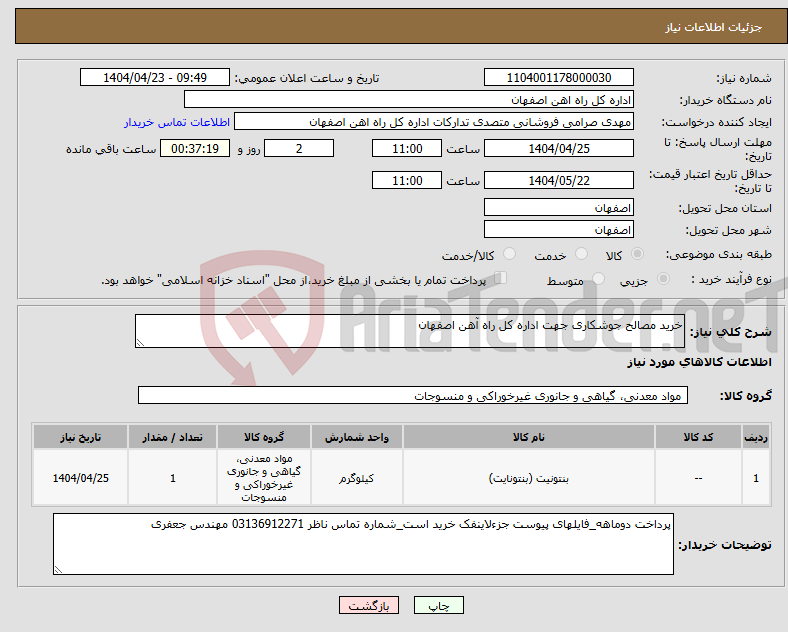Select the خدمت radio button
The width and height of the screenshot is (788, 632).
tap(581, 254)
